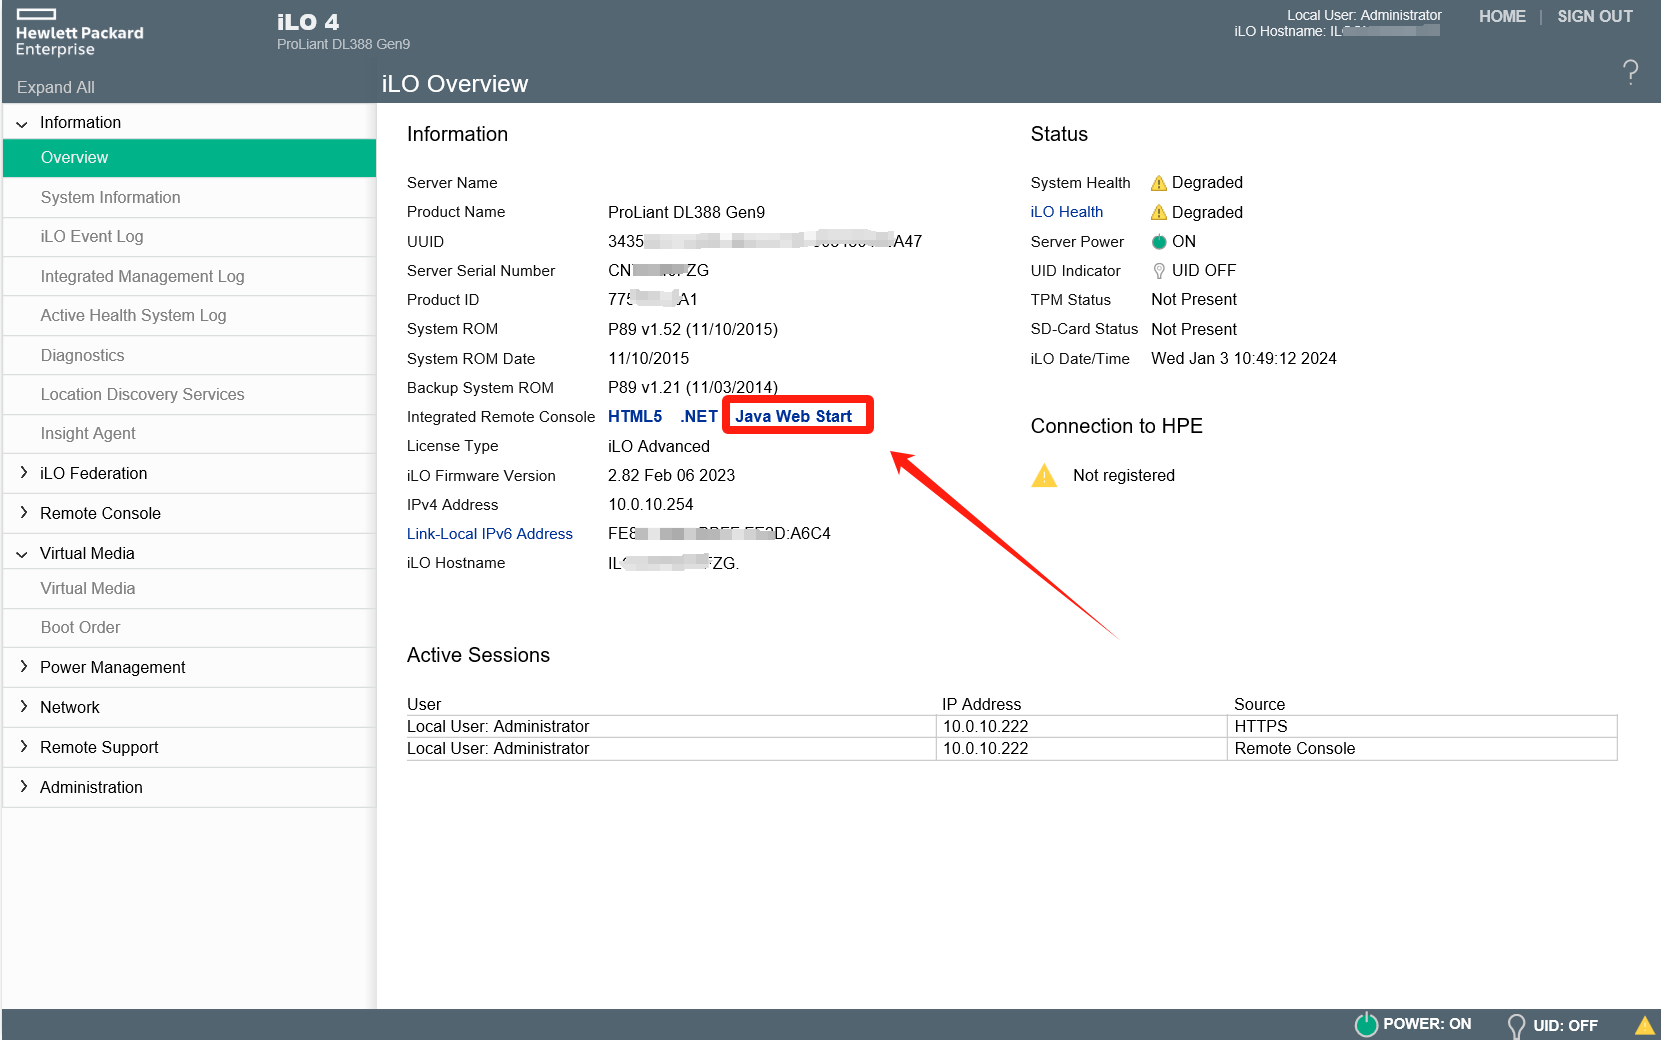Click the Hewlett Packard Enterprise logo
This screenshot has height=1040, width=1661.
point(79,33)
